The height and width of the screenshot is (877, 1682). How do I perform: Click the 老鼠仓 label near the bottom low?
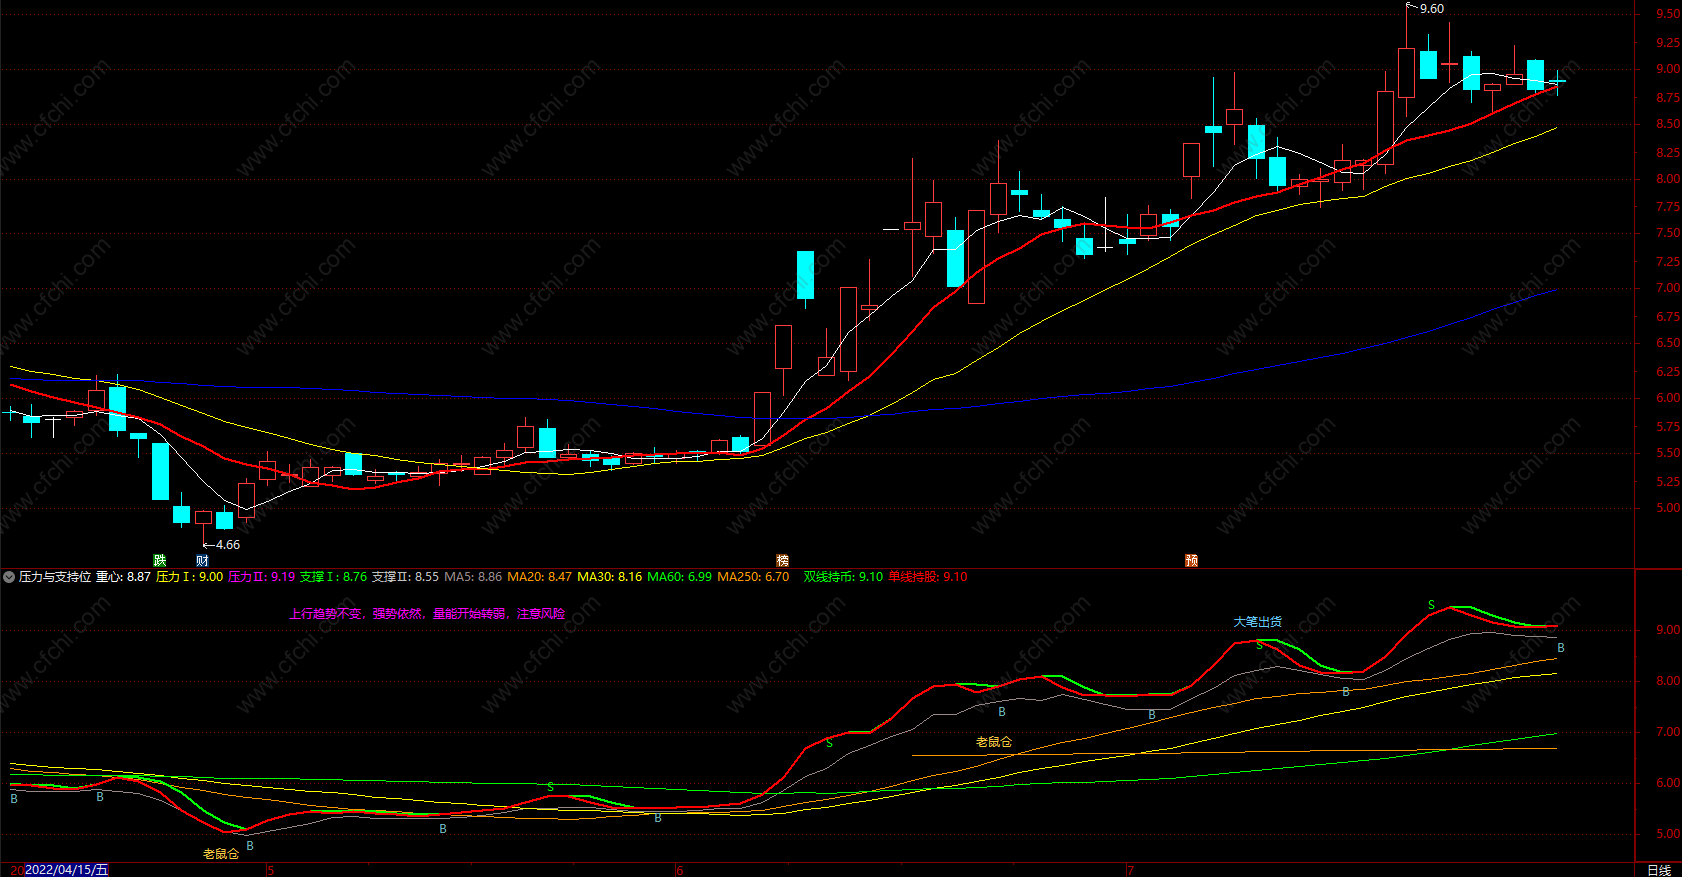(x=221, y=854)
